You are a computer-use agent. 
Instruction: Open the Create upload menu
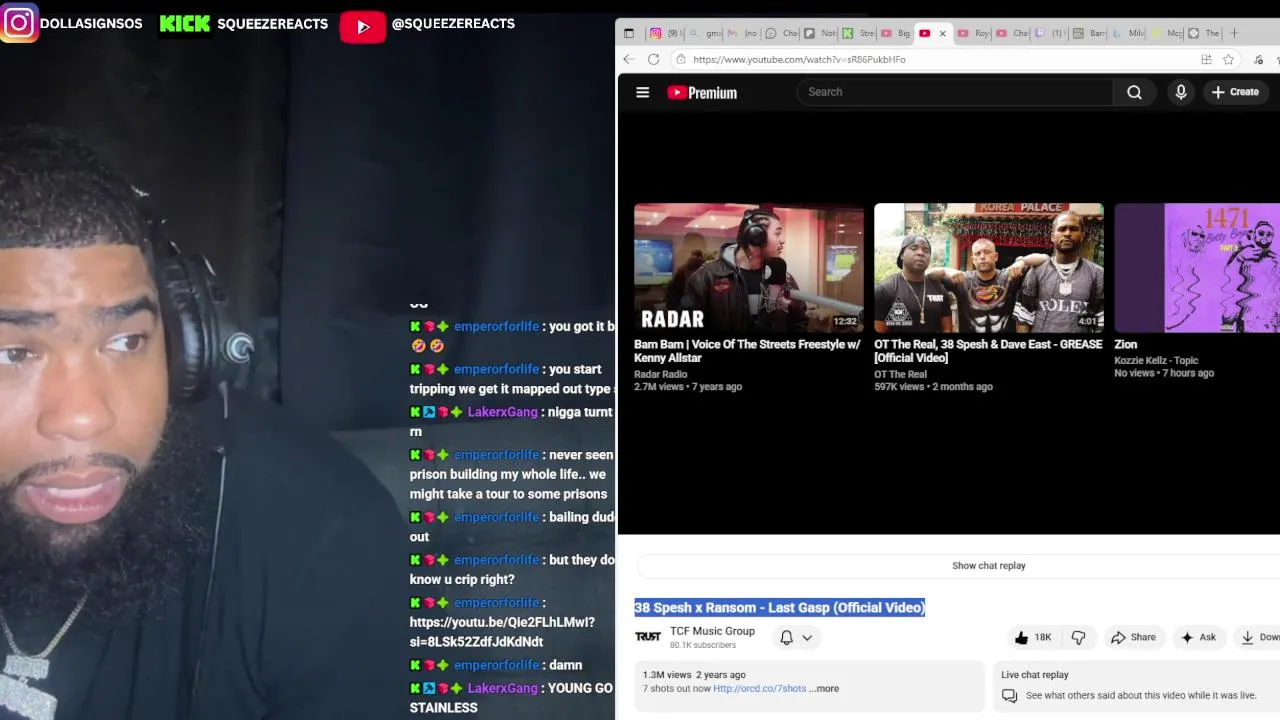[x=1235, y=92]
